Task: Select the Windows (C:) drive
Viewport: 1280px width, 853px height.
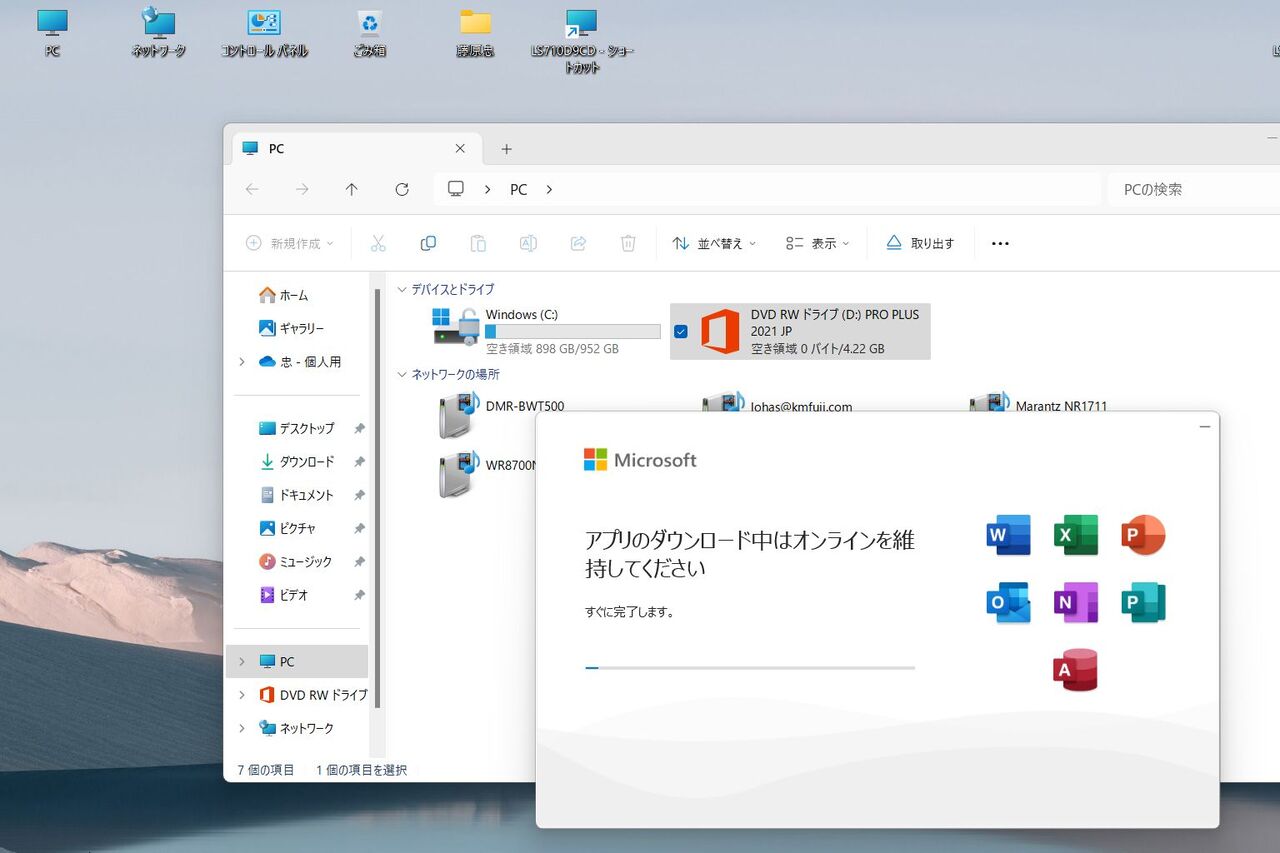Action: 546,331
